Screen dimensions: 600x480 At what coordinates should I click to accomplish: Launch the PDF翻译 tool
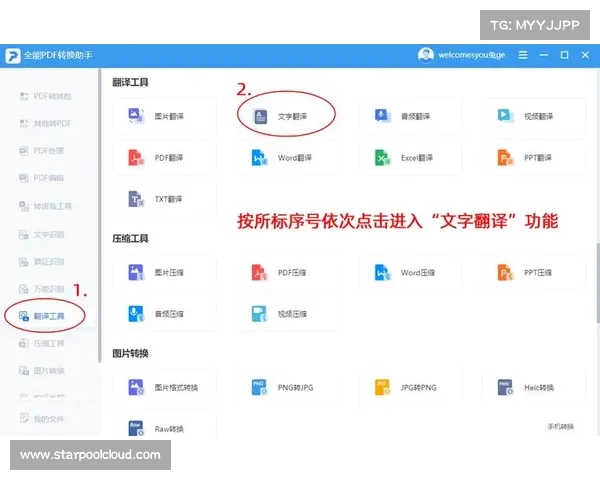165,158
